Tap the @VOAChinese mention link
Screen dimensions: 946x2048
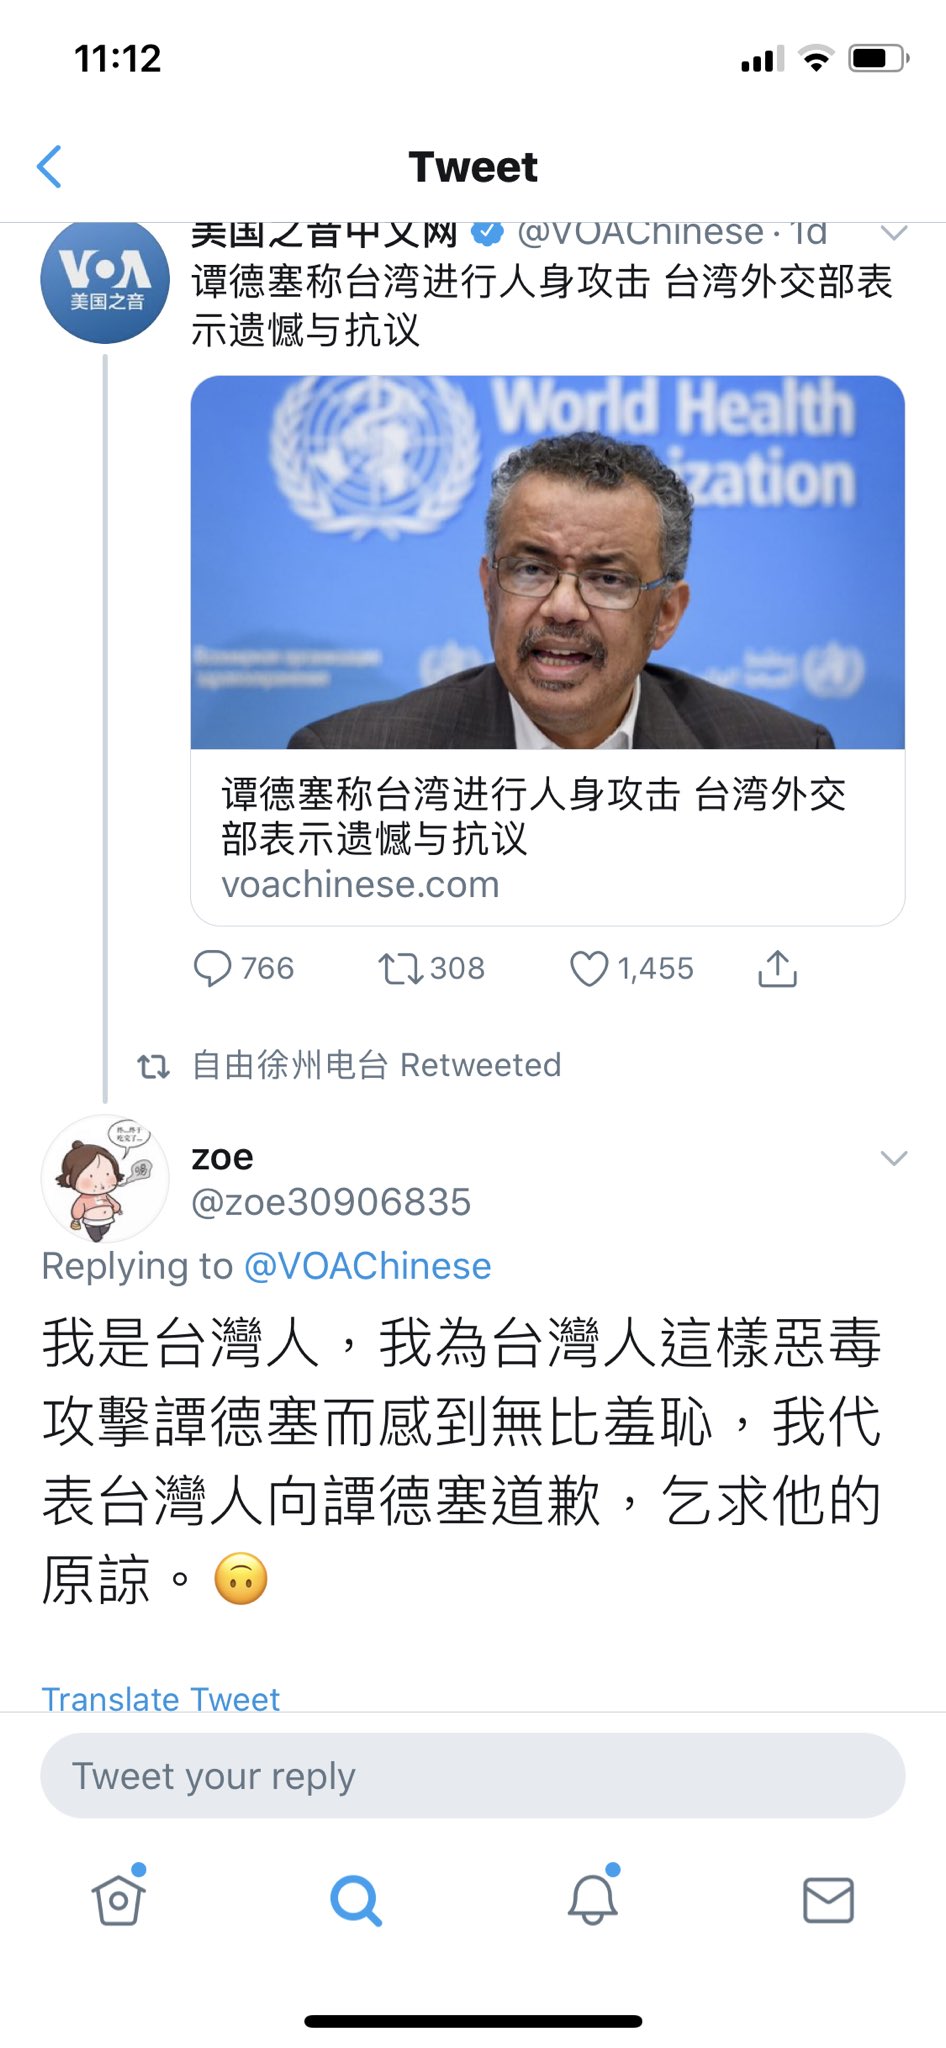click(x=367, y=1266)
